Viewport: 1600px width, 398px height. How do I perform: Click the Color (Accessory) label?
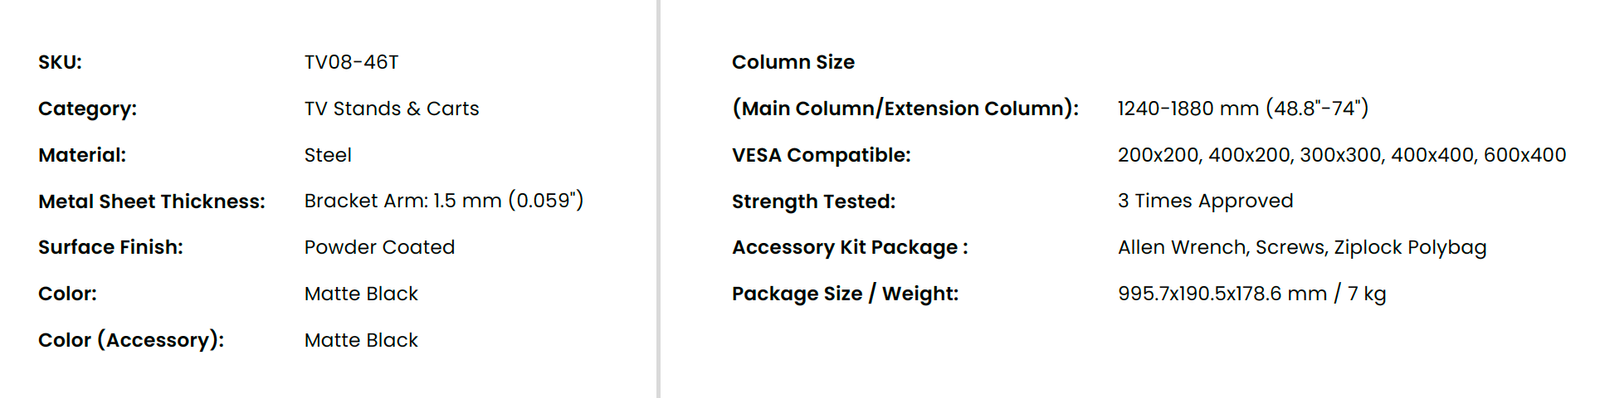point(131,340)
